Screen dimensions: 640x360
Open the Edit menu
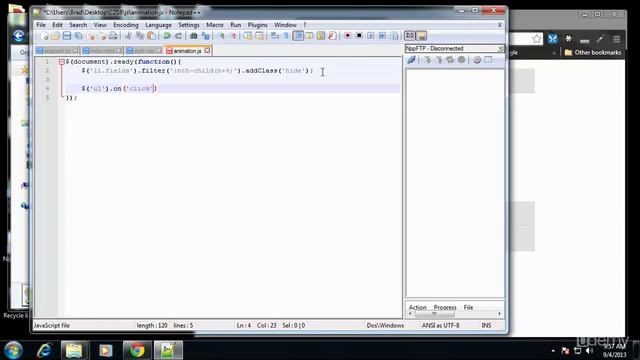tap(57, 25)
